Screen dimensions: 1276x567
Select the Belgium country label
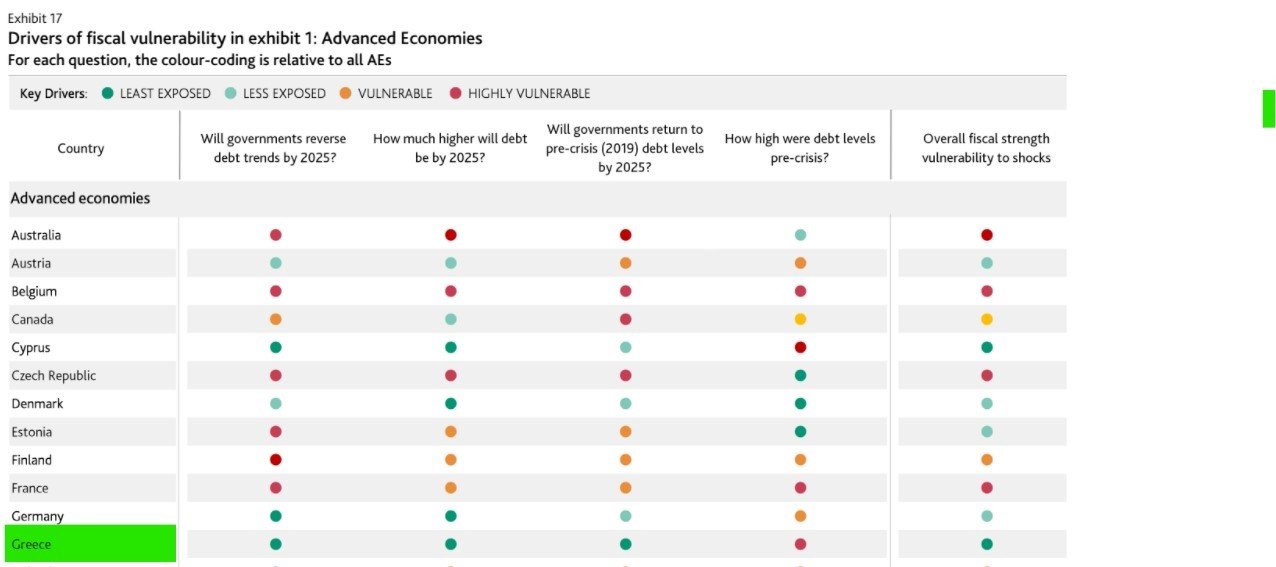pos(34,292)
